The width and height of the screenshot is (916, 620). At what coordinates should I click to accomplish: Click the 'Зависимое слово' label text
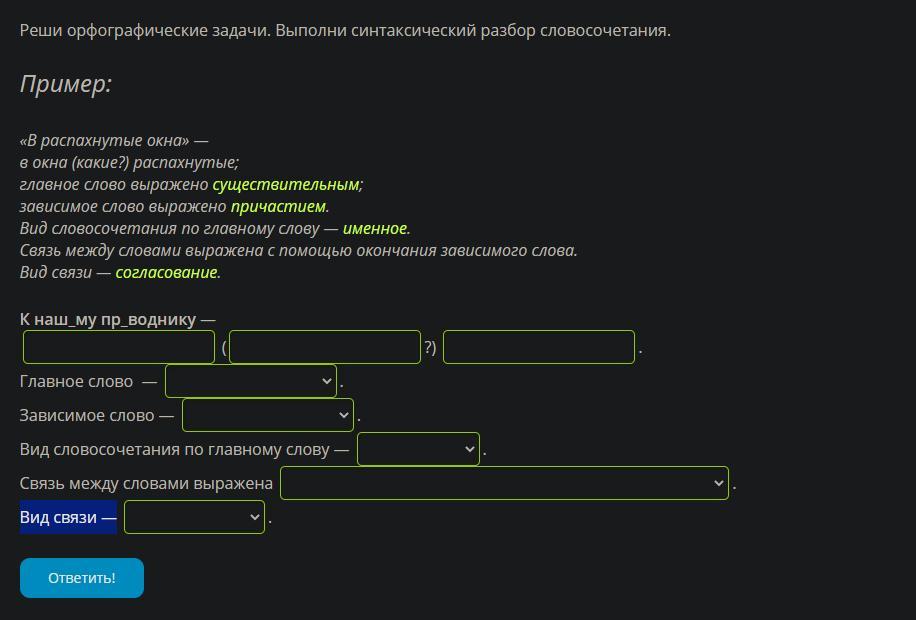click(x=87, y=415)
